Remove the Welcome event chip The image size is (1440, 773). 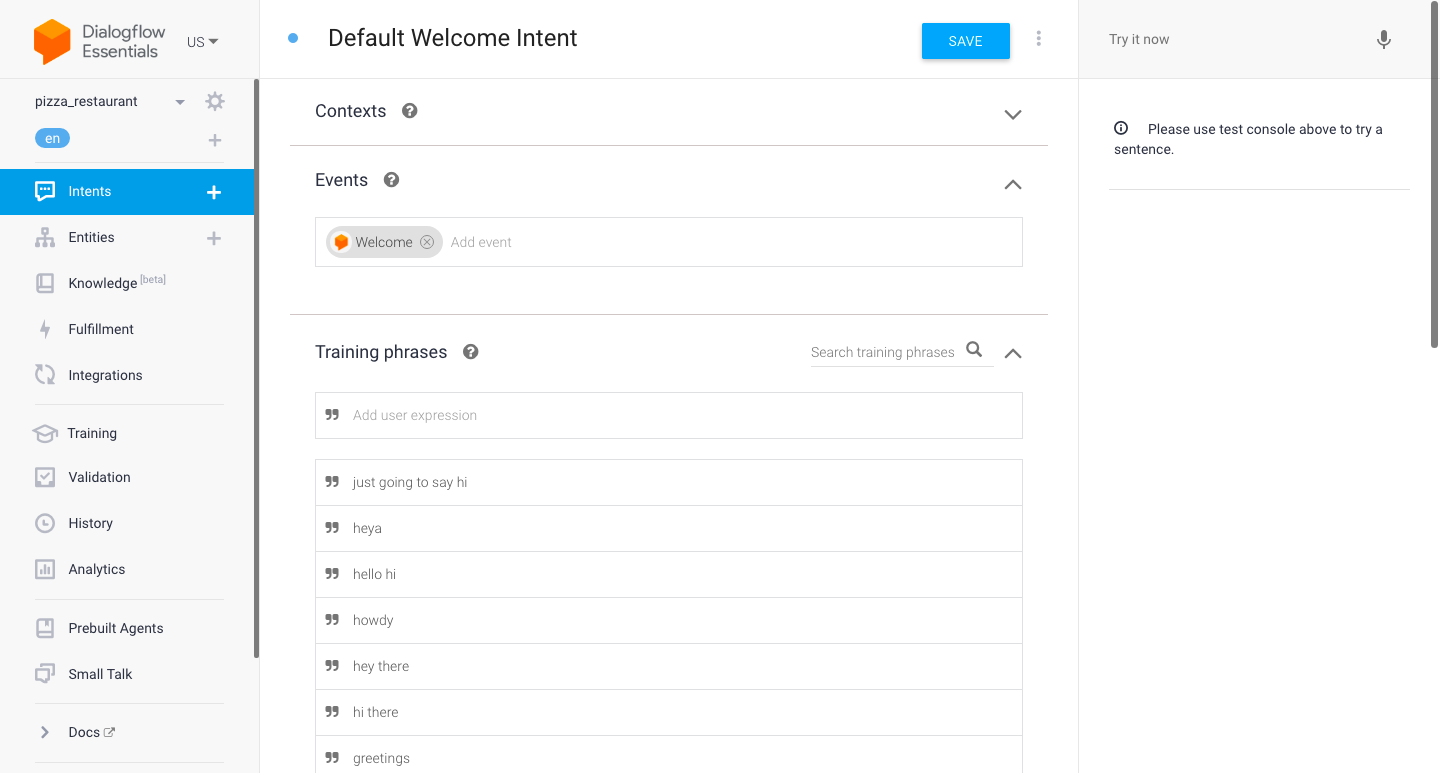(427, 242)
